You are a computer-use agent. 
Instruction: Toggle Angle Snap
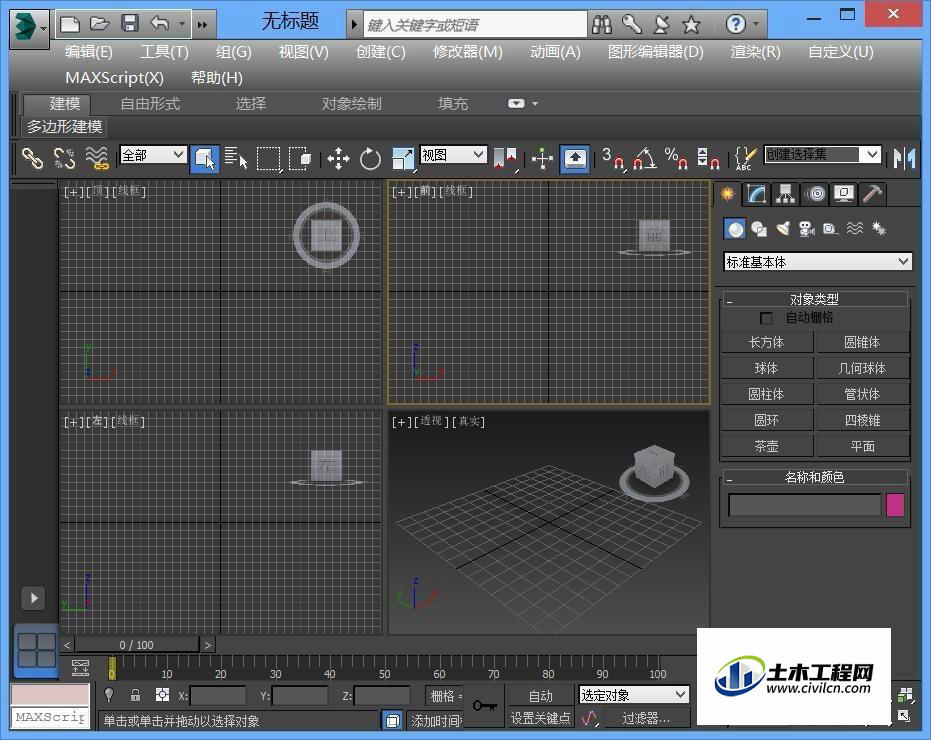click(645, 159)
